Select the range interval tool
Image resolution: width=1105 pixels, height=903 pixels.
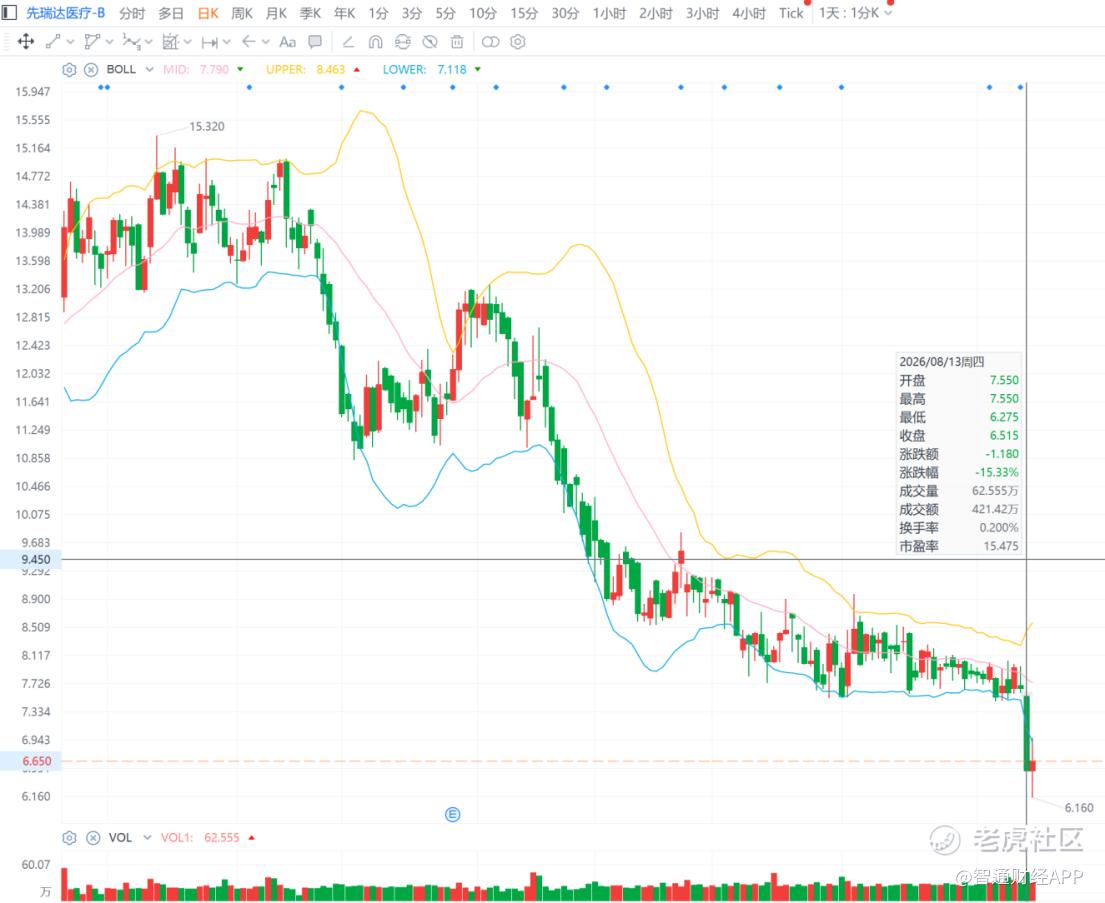click(209, 42)
